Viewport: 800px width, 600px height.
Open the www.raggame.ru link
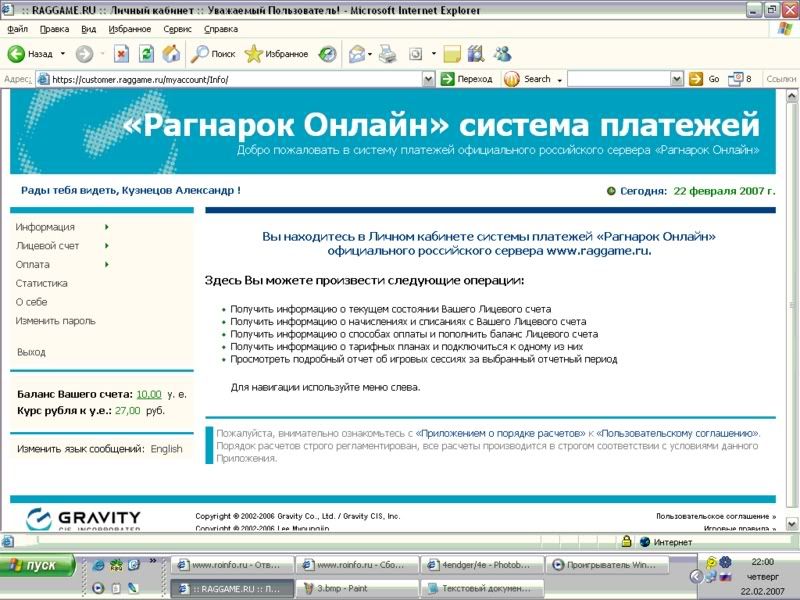coord(598,251)
